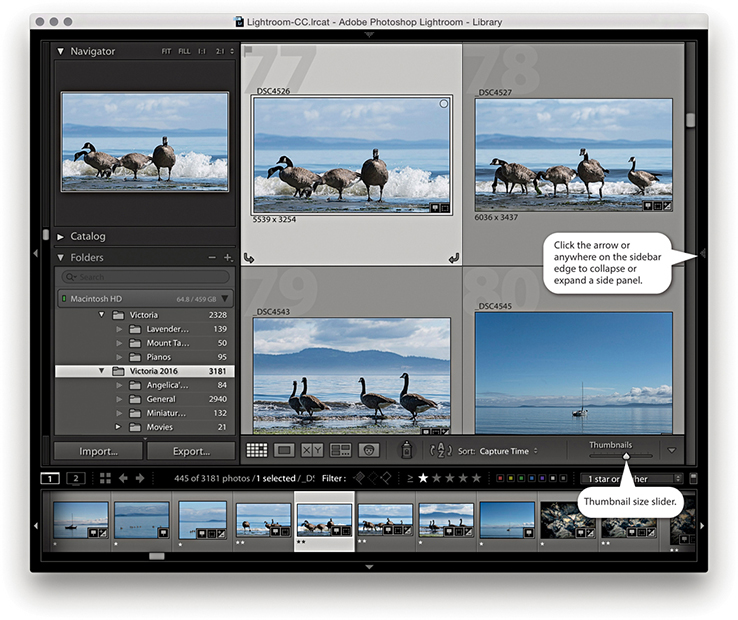Expand the Catalog panel

[61, 237]
